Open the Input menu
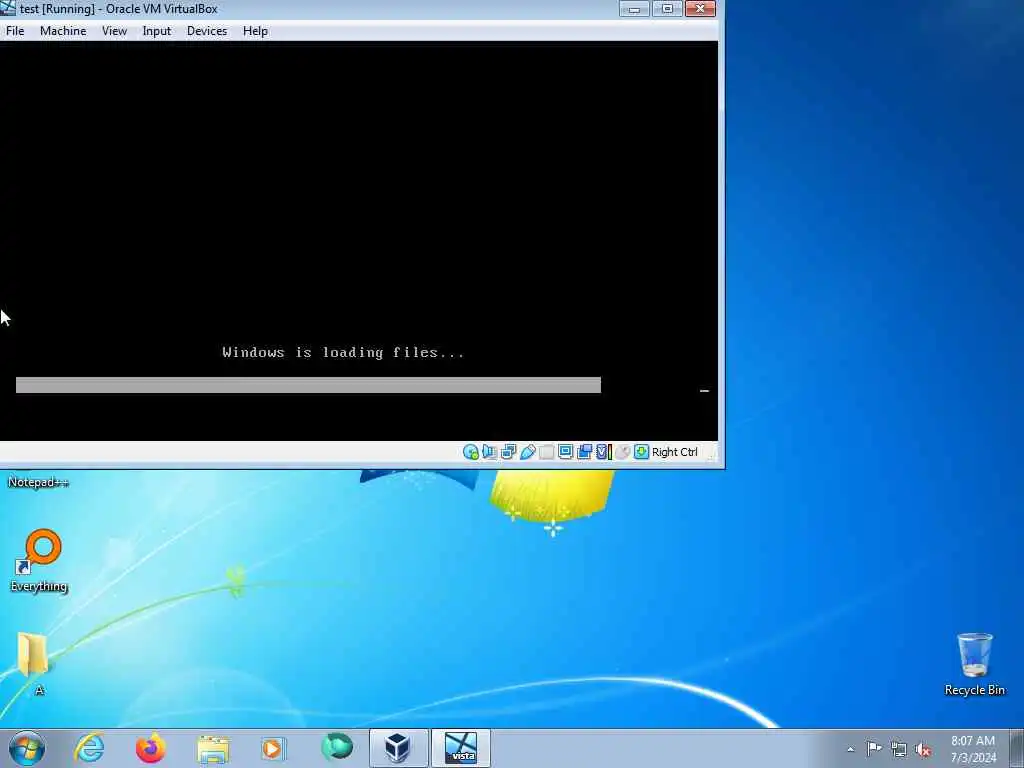The height and width of the screenshot is (768, 1024). click(x=157, y=31)
